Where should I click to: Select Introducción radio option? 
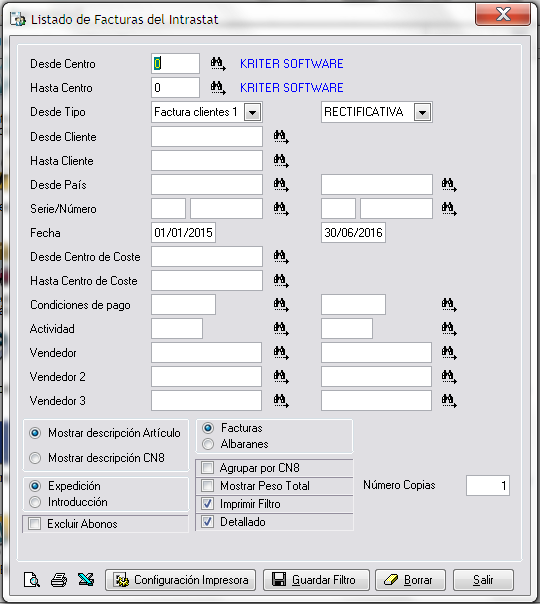pos(35,502)
